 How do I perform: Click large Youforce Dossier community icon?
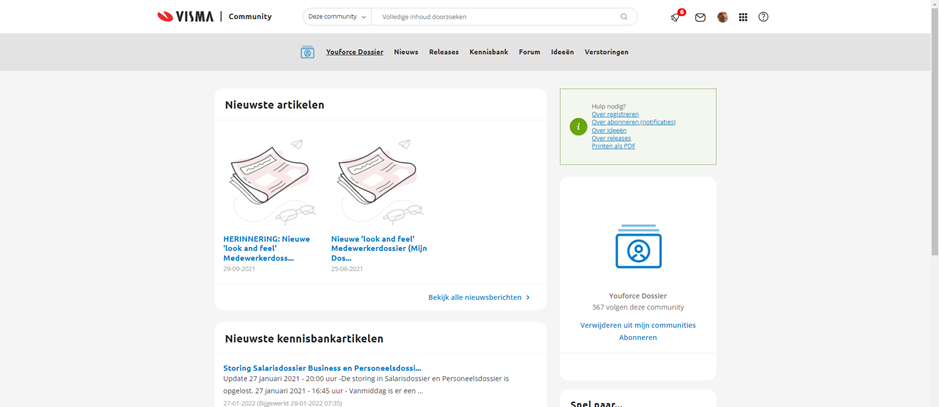[638, 246]
